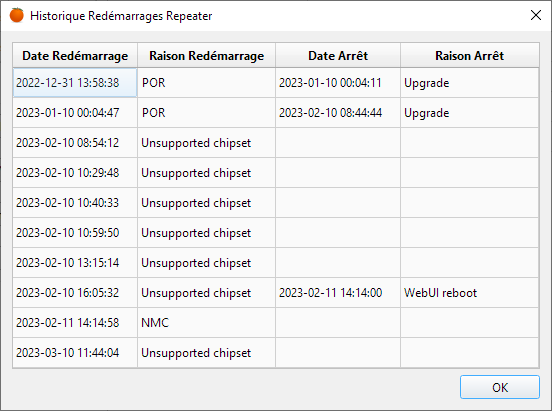Select the NMC restart reason cell
This screenshot has height=411, width=552.
click(x=206, y=323)
